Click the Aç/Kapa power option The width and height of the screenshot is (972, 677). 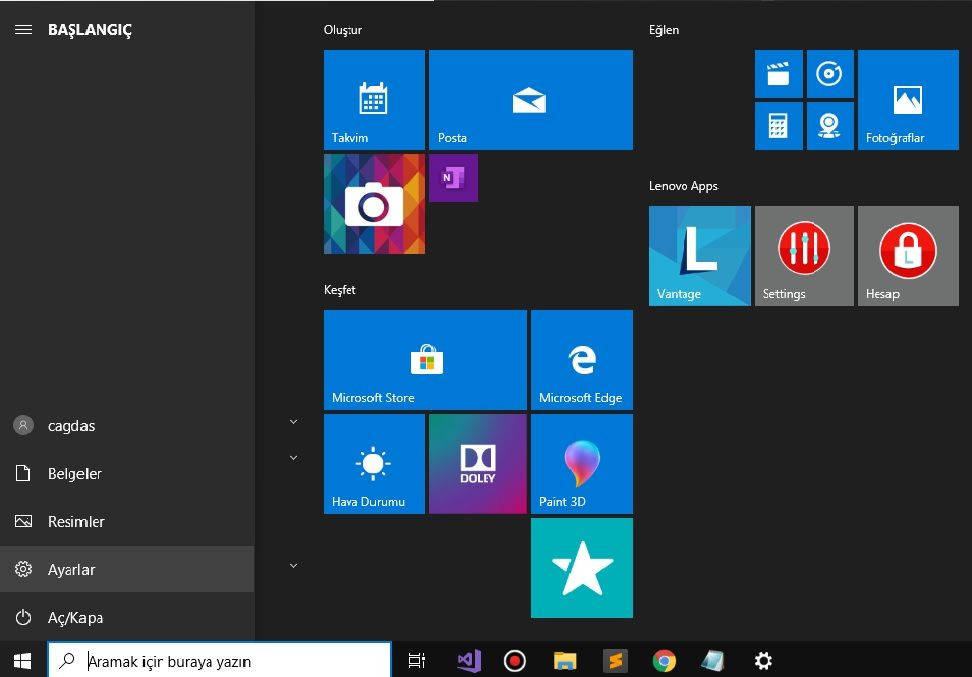pos(127,617)
